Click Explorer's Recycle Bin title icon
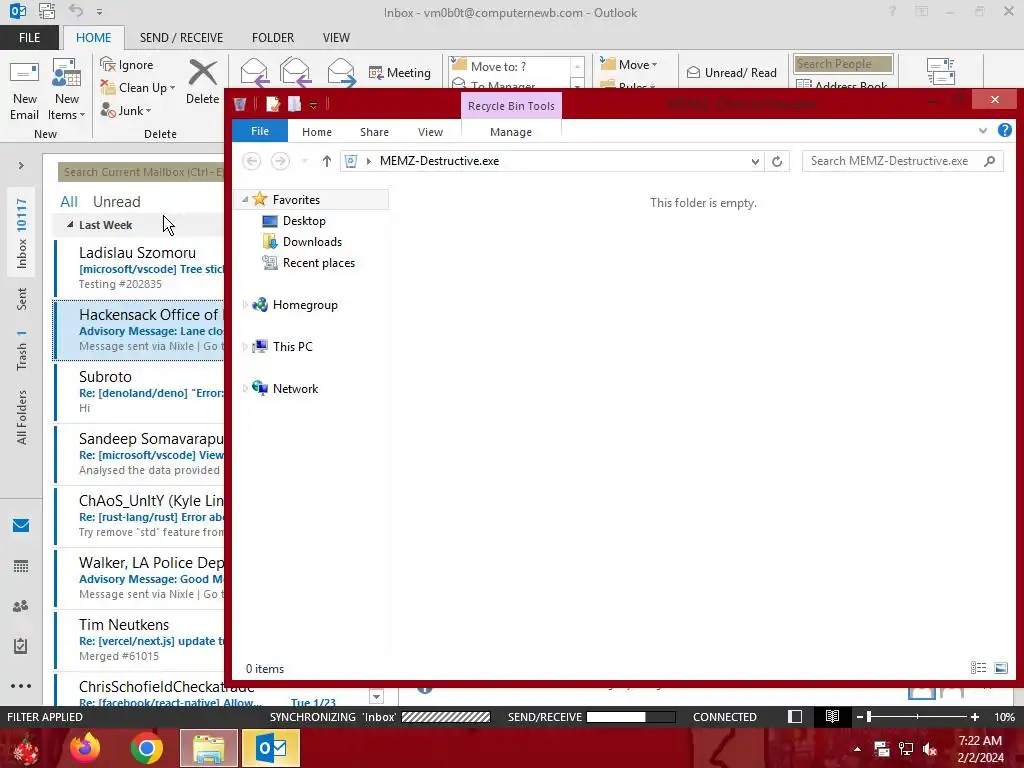Image resolution: width=1024 pixels, height=768 pixels. pyautogui.click(x=240, y=104)
